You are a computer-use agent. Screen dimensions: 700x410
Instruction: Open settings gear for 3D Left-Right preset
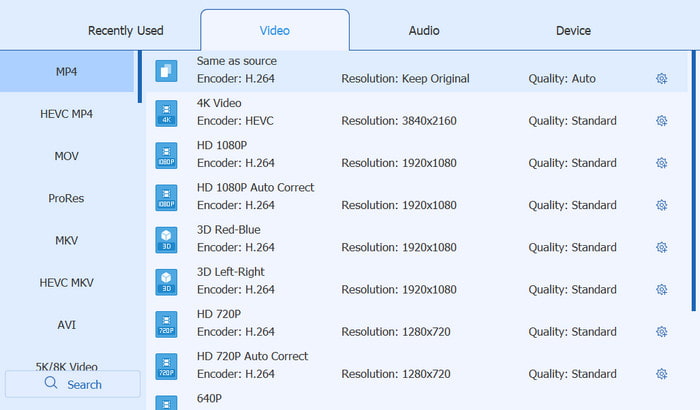(662, 289)
